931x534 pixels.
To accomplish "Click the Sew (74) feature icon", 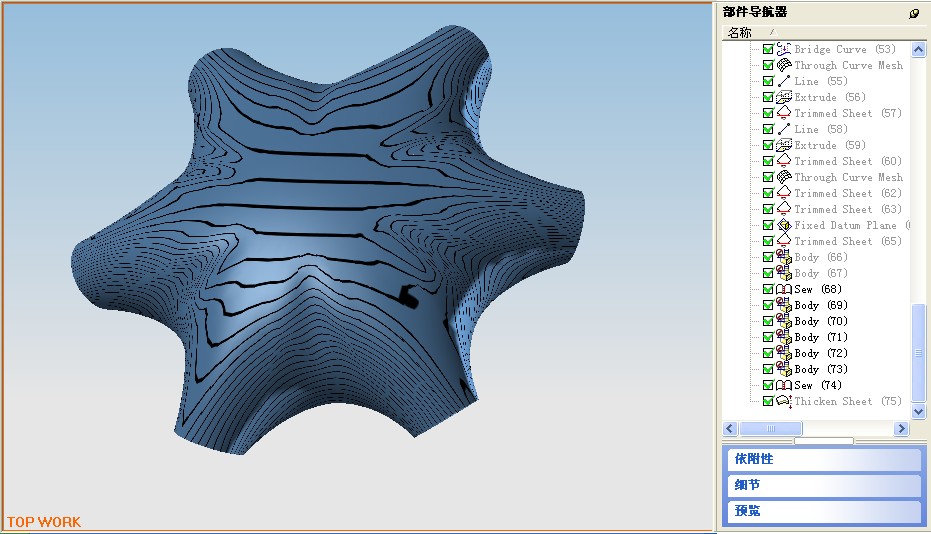I will click(784, 386).
